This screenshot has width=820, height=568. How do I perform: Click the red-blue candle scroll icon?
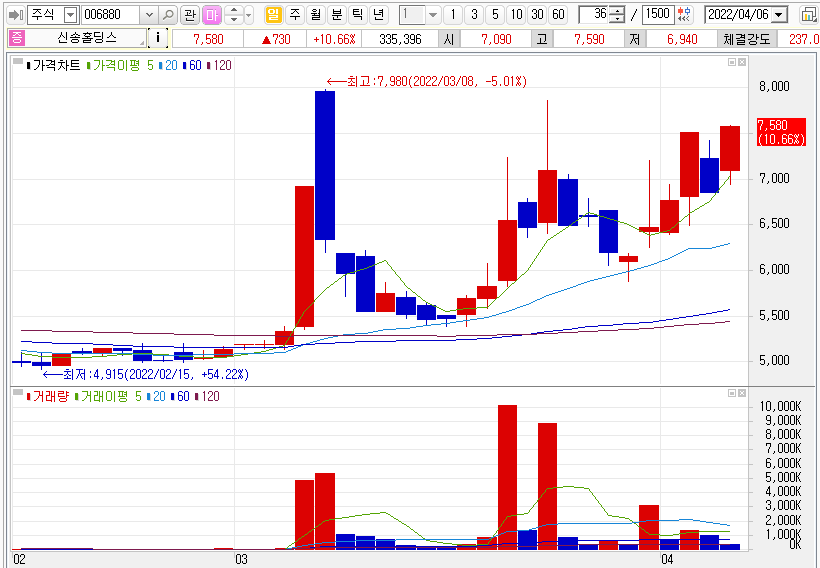pyautogui.click(x=684, y=15)
